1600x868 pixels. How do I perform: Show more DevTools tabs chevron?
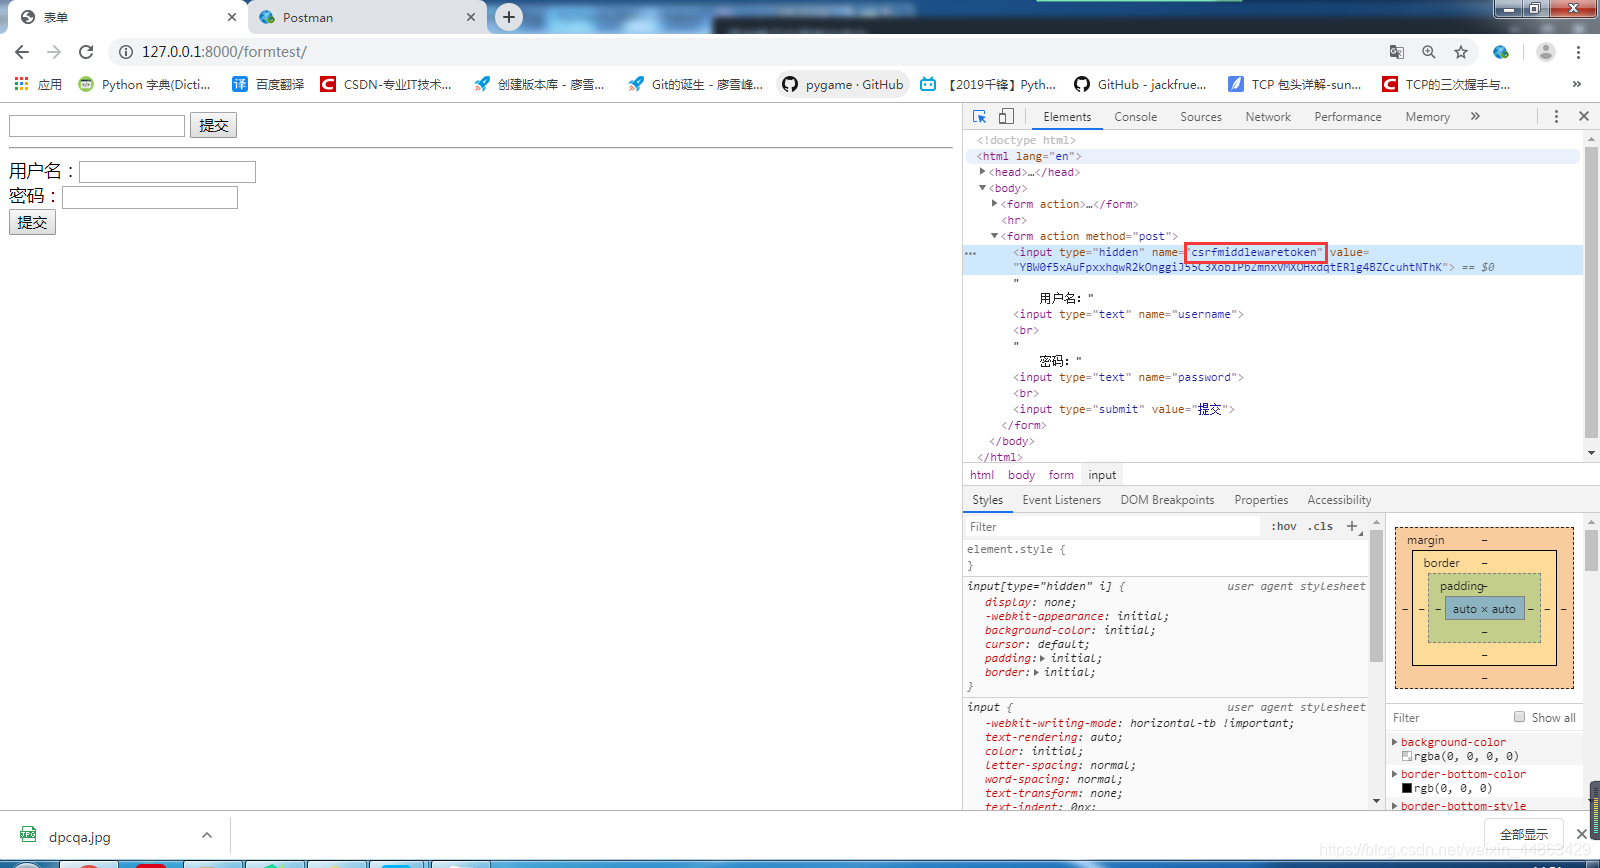point(1475,116)
